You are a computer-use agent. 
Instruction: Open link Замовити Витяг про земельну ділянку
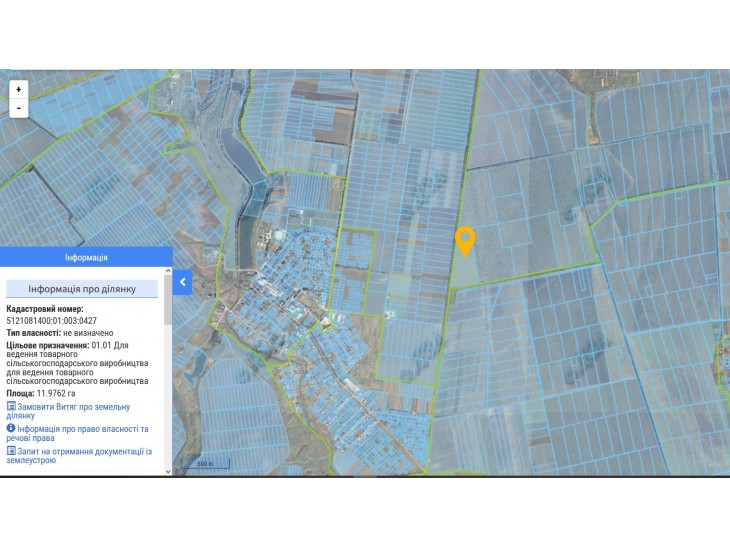coord(68,411)
